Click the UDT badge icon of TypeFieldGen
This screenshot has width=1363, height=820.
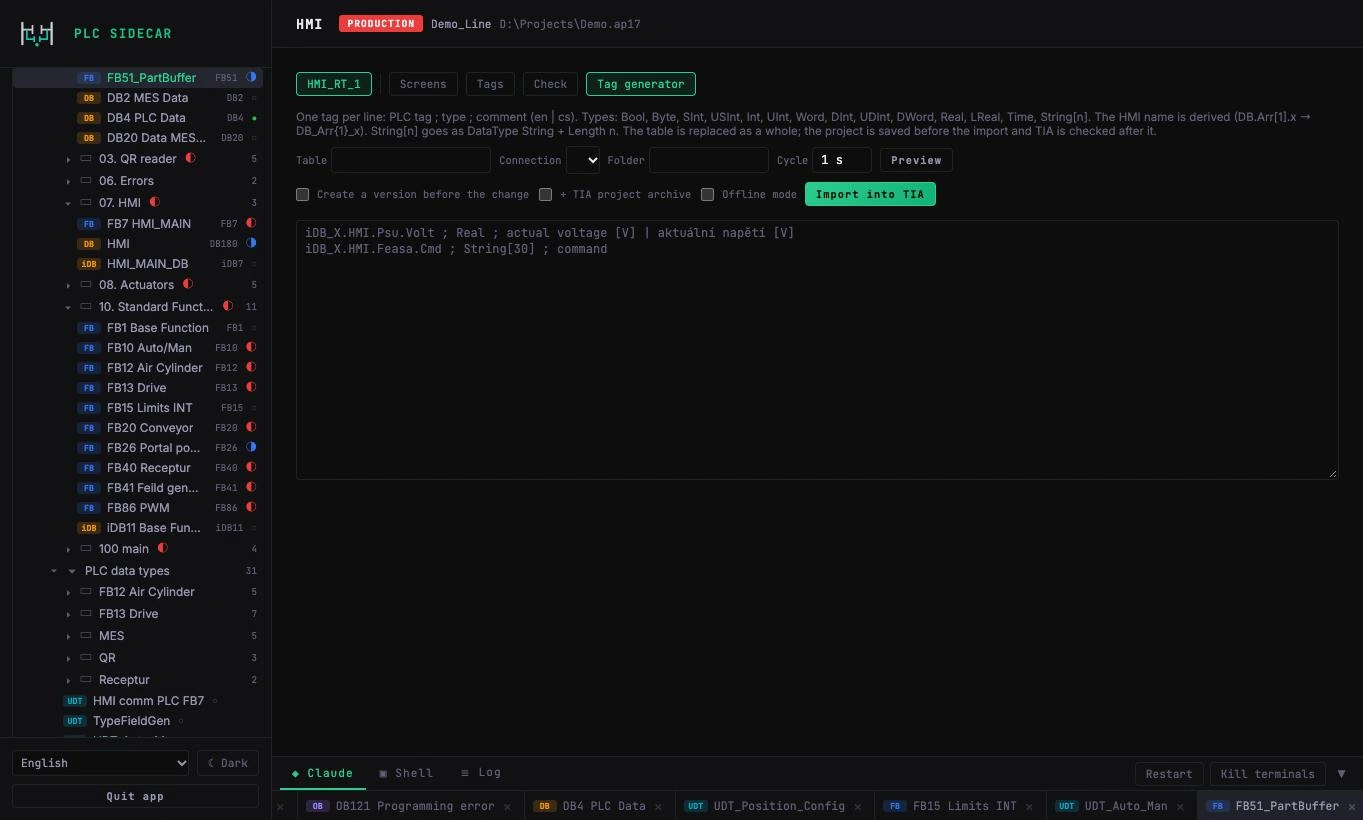pos(75,721)
